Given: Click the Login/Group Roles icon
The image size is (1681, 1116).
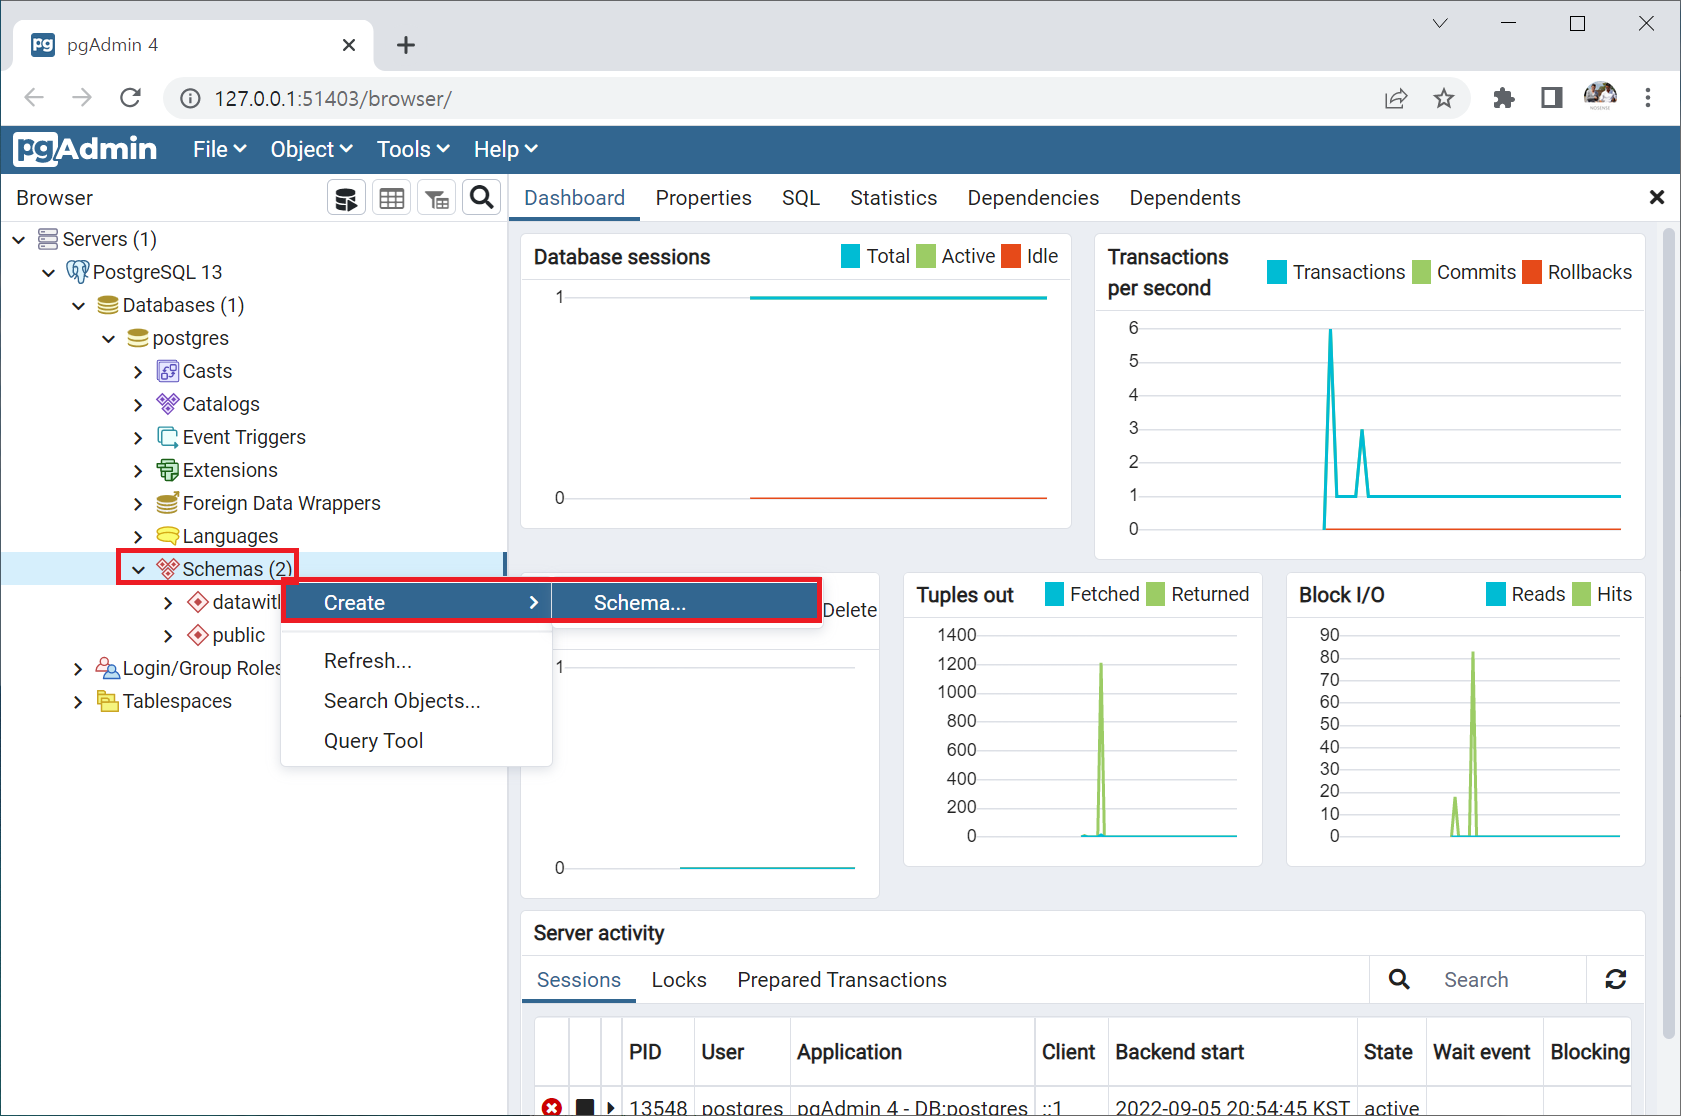Looking at the screenshot, I should (x=108, y=668).
